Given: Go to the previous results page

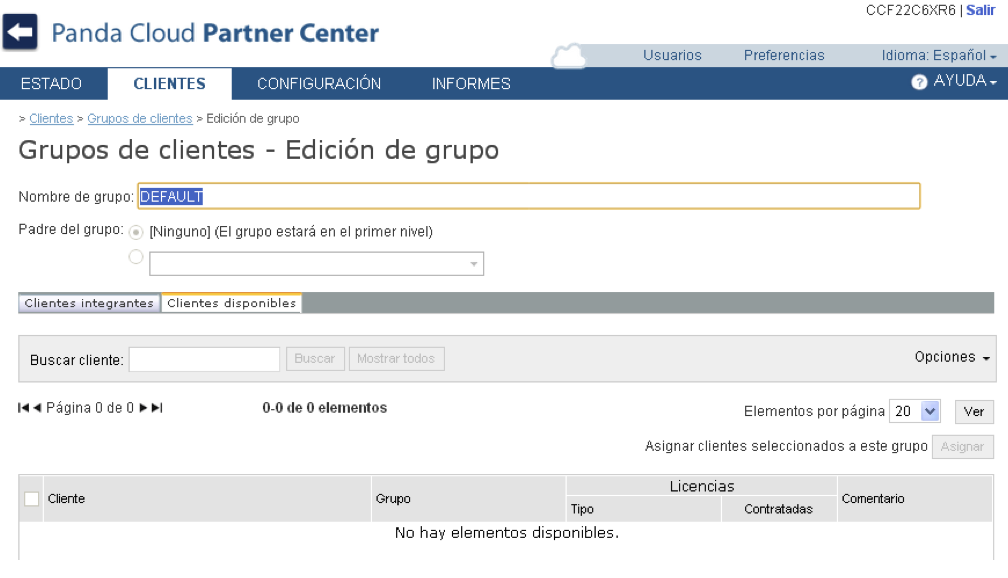Looking at the screenshot, I should click(38, 408).
